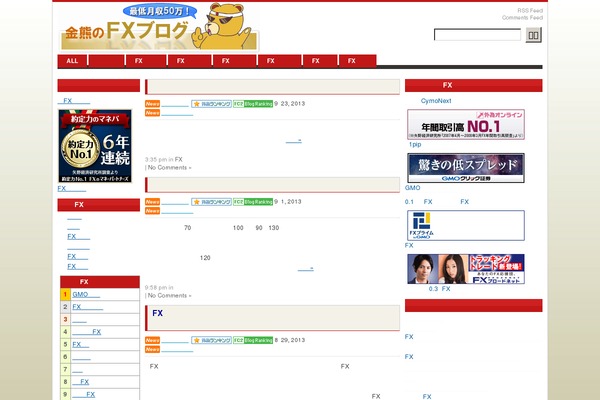Click the orange number 3 rank badge
Image resolution: width=600 pixels, height=400 pixels.
(65, 320)
